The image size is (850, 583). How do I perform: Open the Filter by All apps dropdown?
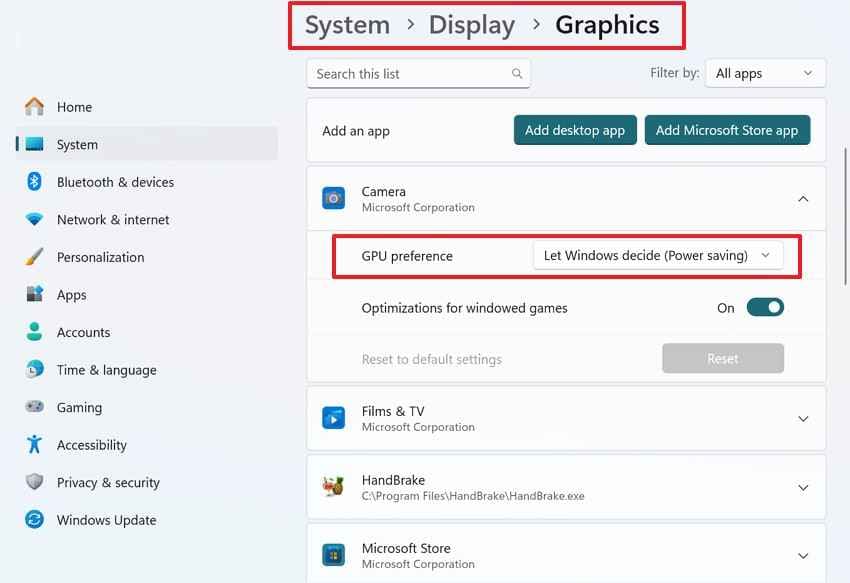coord(765,73)
